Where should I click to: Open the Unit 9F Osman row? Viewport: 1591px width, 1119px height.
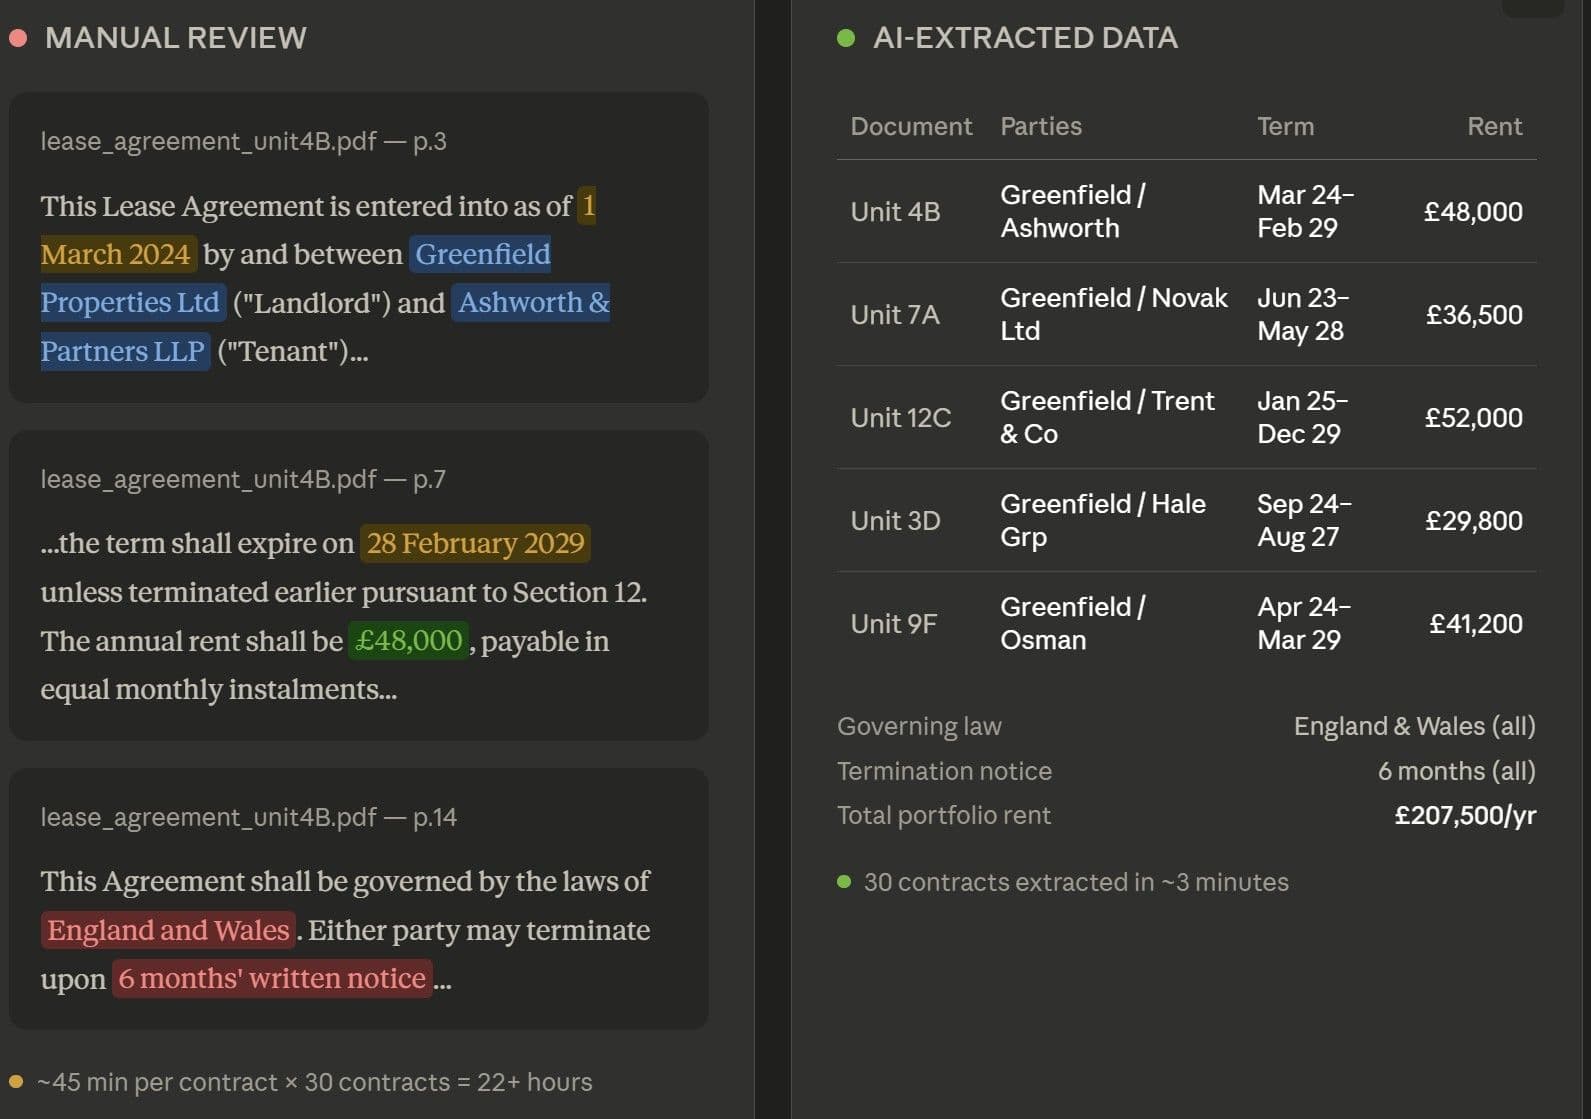pos(1186,623)
